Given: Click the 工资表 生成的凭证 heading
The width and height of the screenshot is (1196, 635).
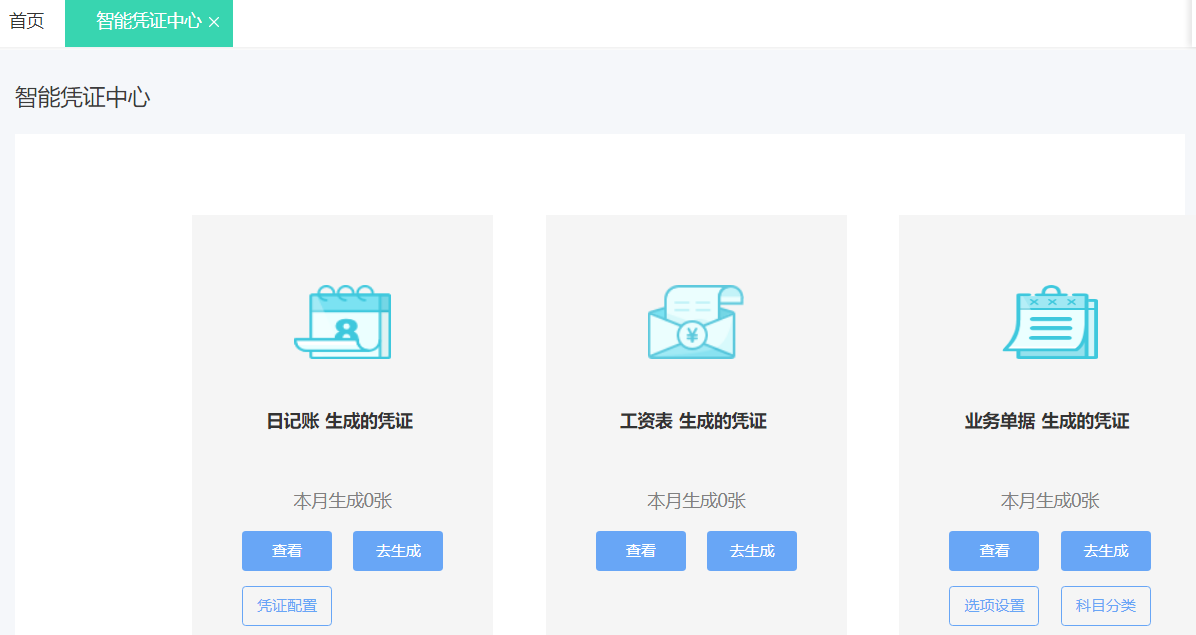Looking at the screenshot, I should tap(696, 421).
